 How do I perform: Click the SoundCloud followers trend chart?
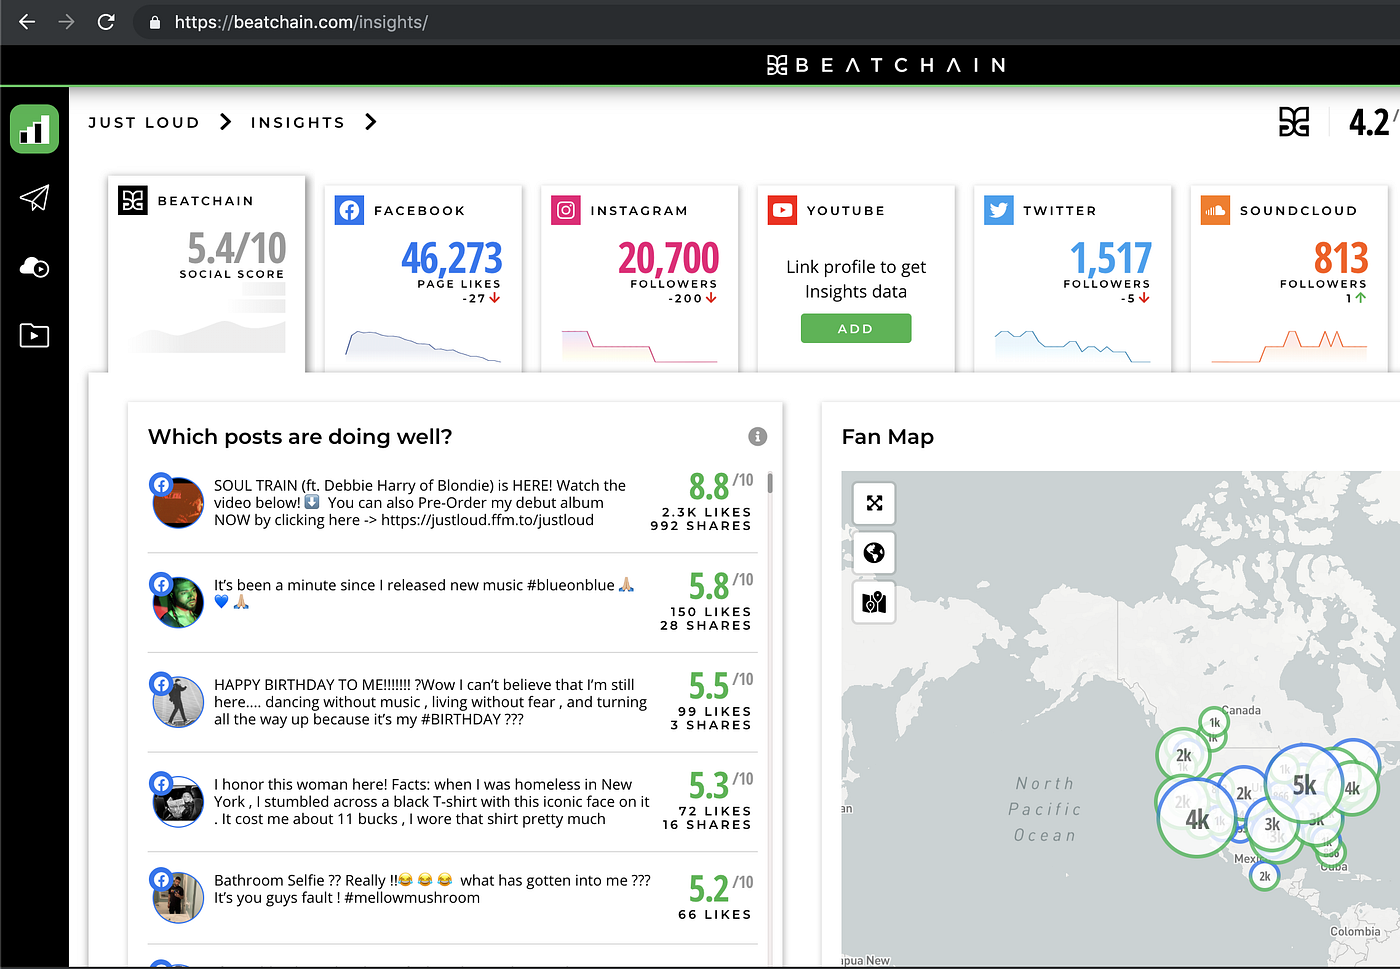click(x=1289, y=345)
